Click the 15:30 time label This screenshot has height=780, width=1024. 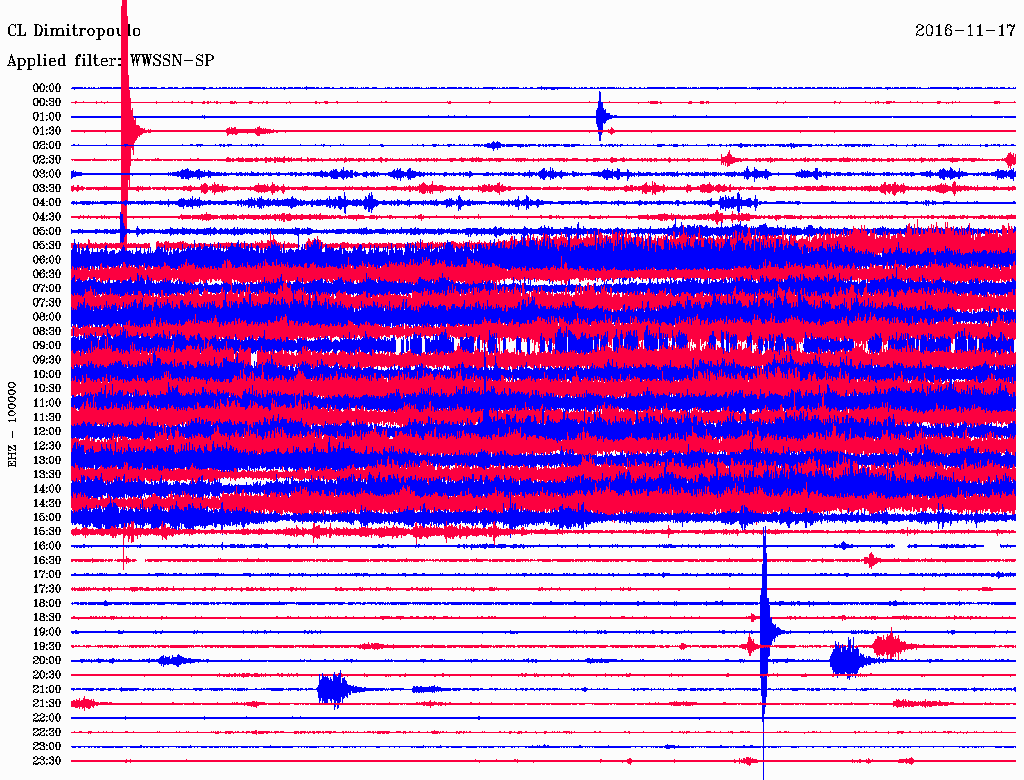pos(47,532)
